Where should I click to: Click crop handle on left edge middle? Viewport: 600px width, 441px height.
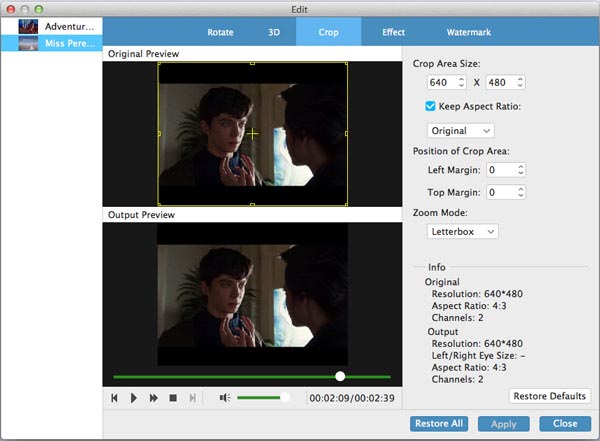(x=159, y=134)
